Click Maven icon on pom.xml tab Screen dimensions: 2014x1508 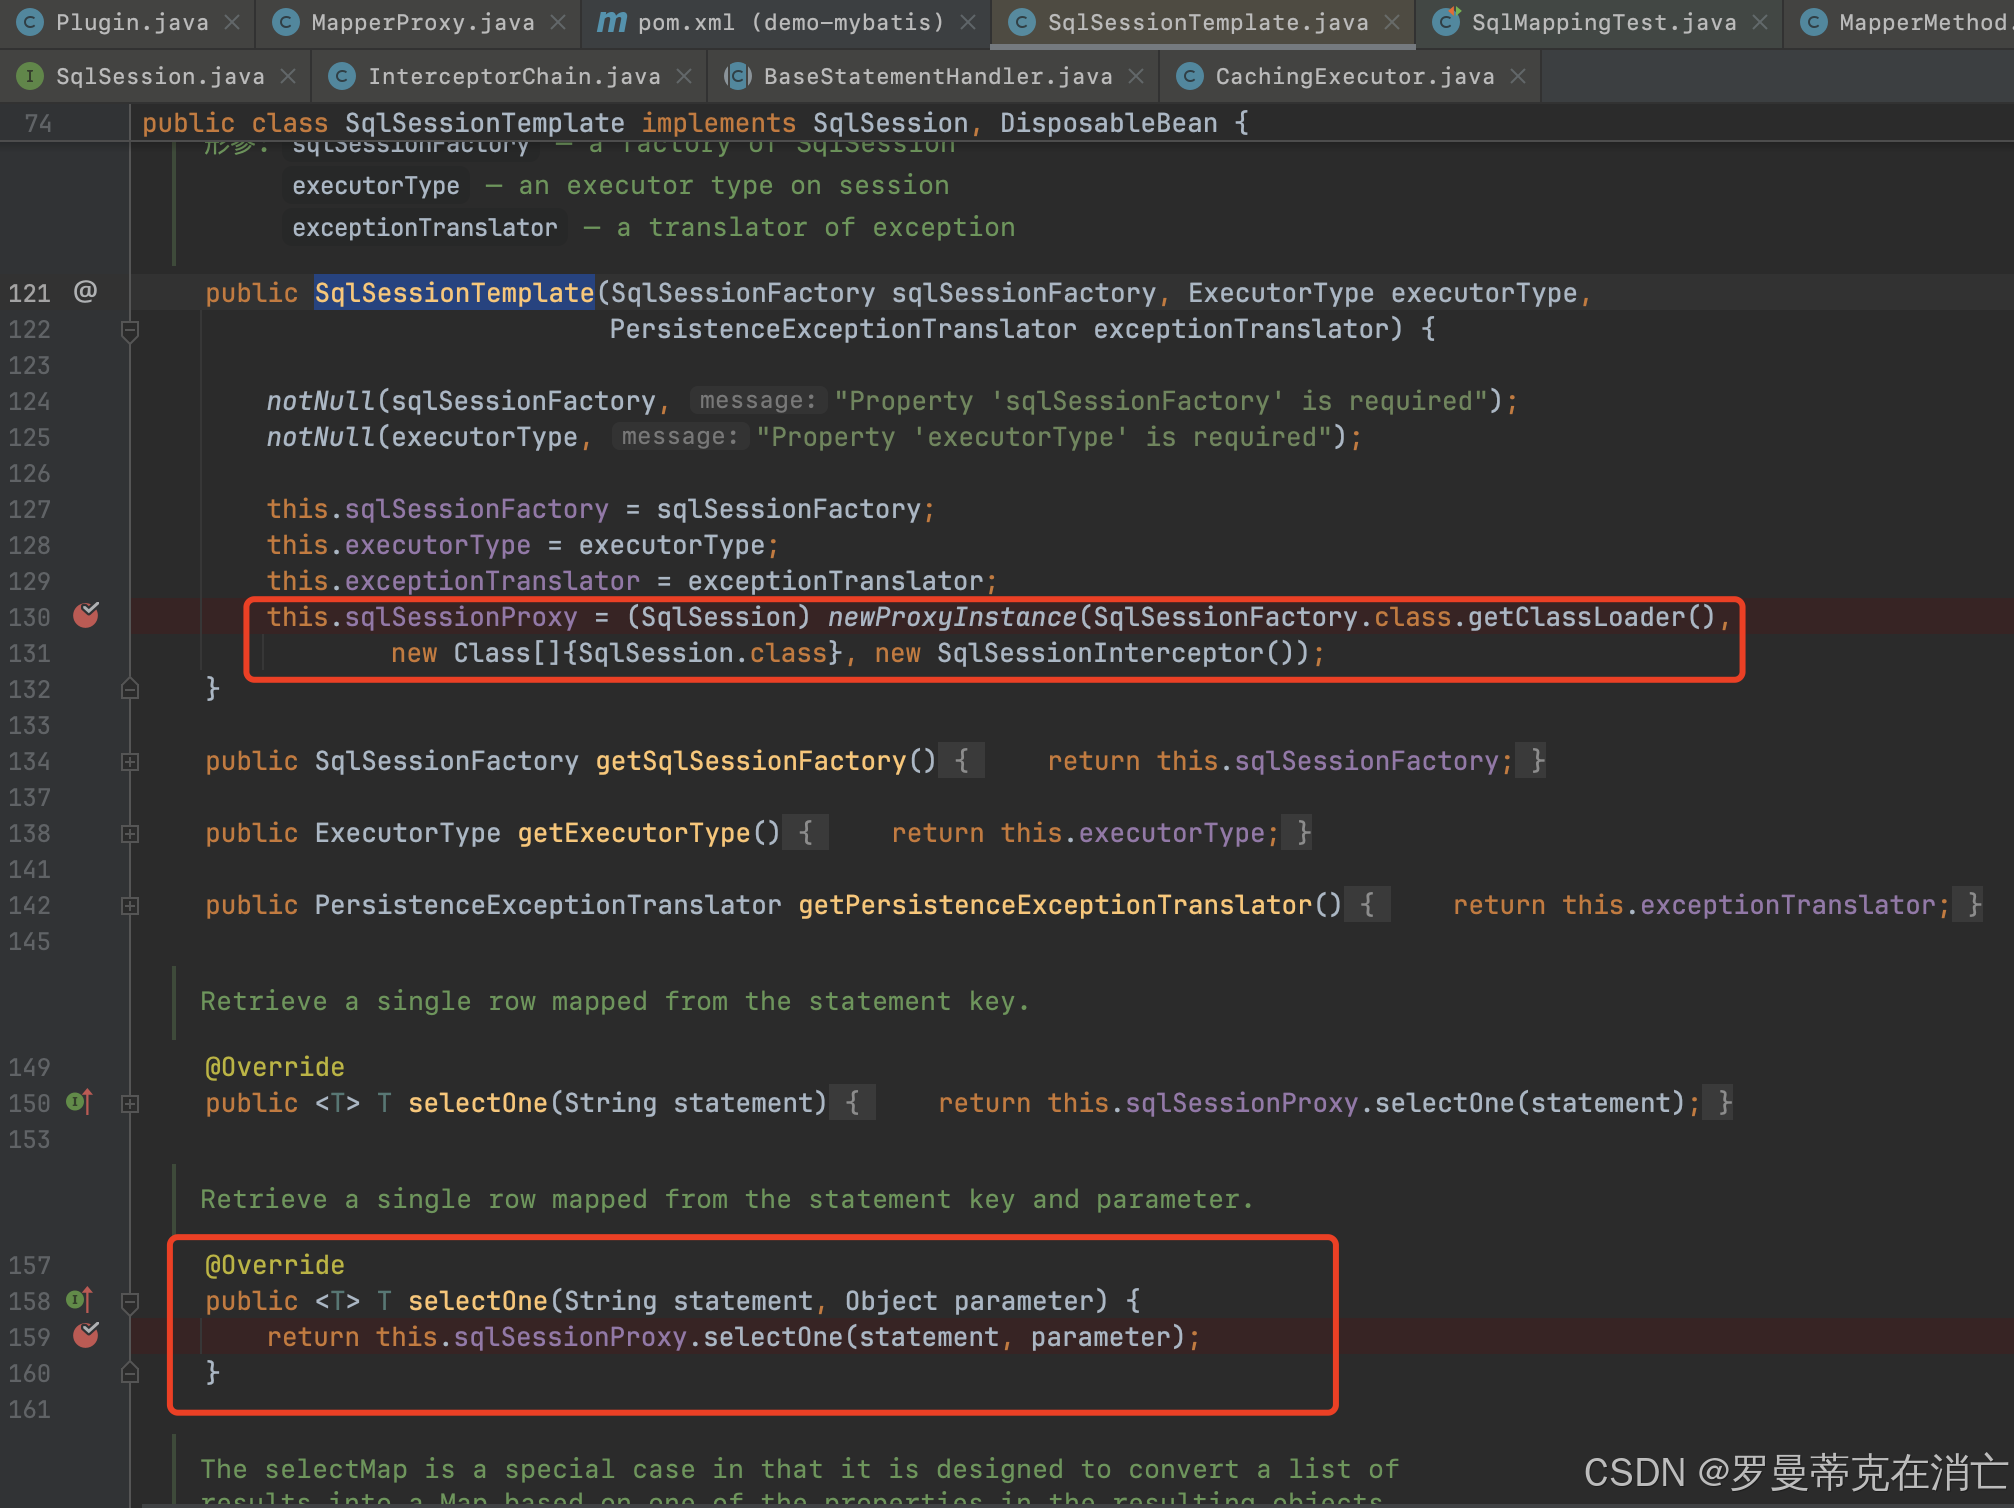pyautogui.click(x=611, y=22)
